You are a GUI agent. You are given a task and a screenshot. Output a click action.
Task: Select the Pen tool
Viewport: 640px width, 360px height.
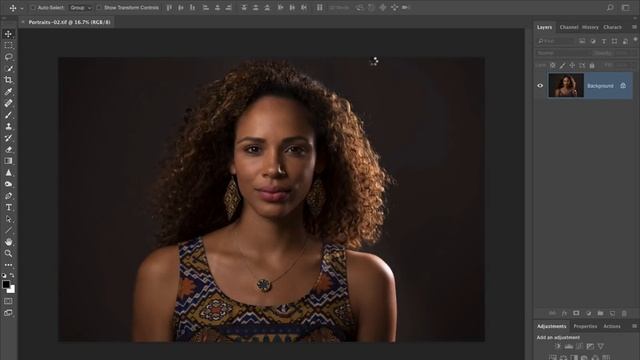(8, 196)
